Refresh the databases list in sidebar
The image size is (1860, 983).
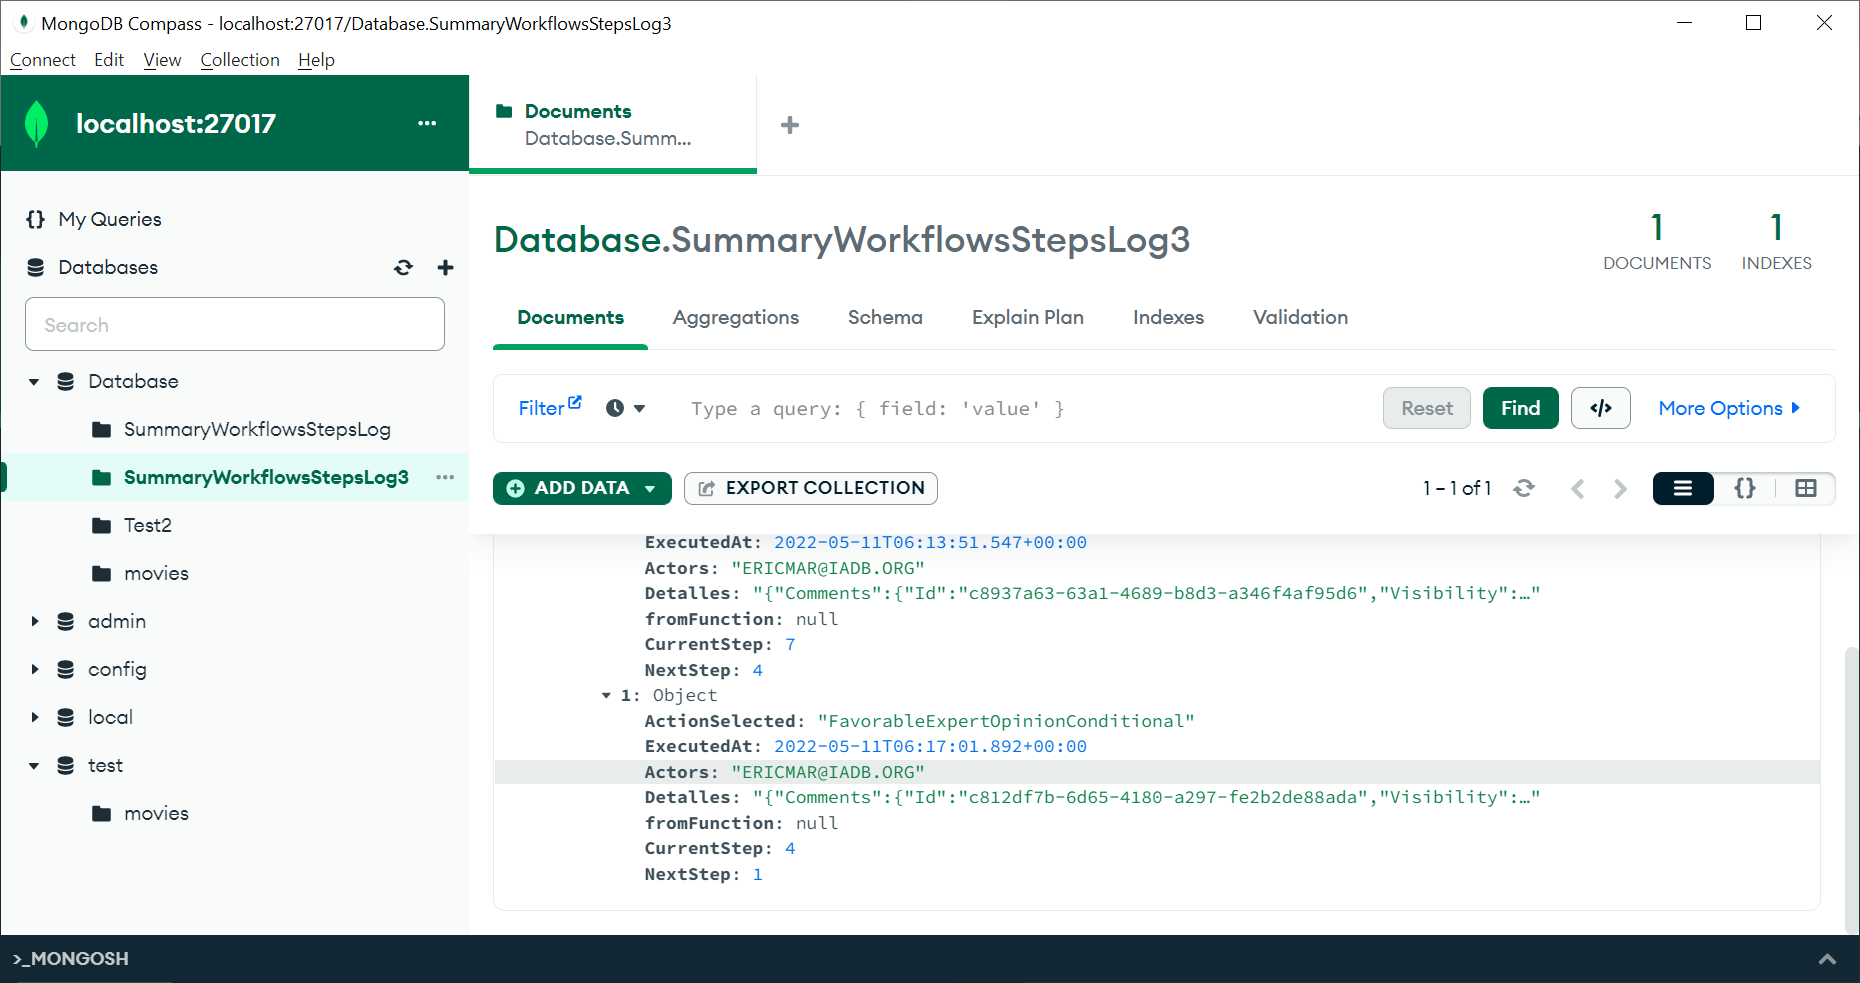pyautogui.click(x=403, y=267)
